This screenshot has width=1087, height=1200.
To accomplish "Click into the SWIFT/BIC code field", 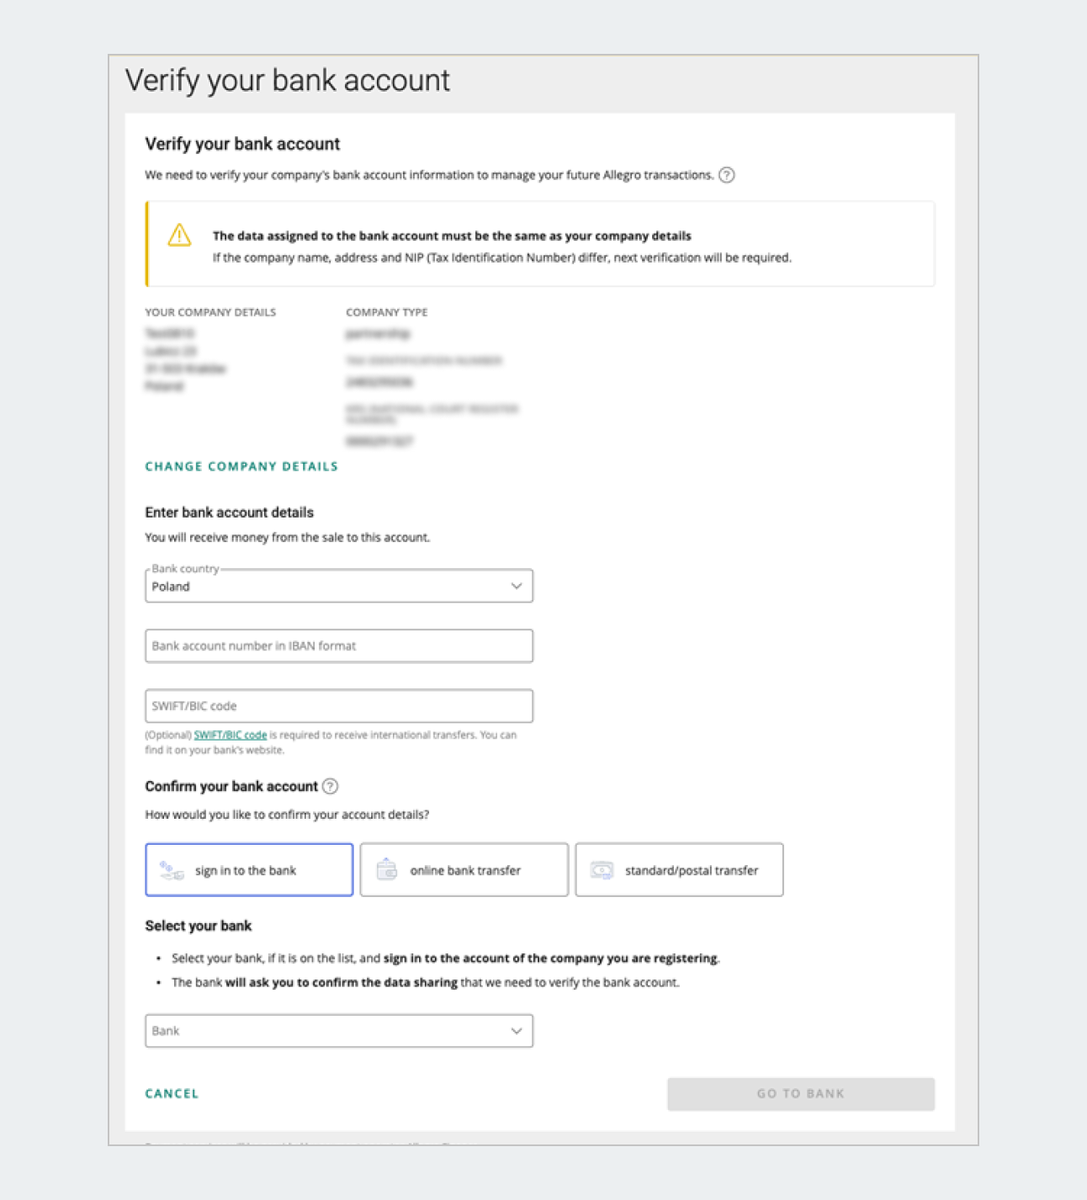I will (x=338, y=706).
